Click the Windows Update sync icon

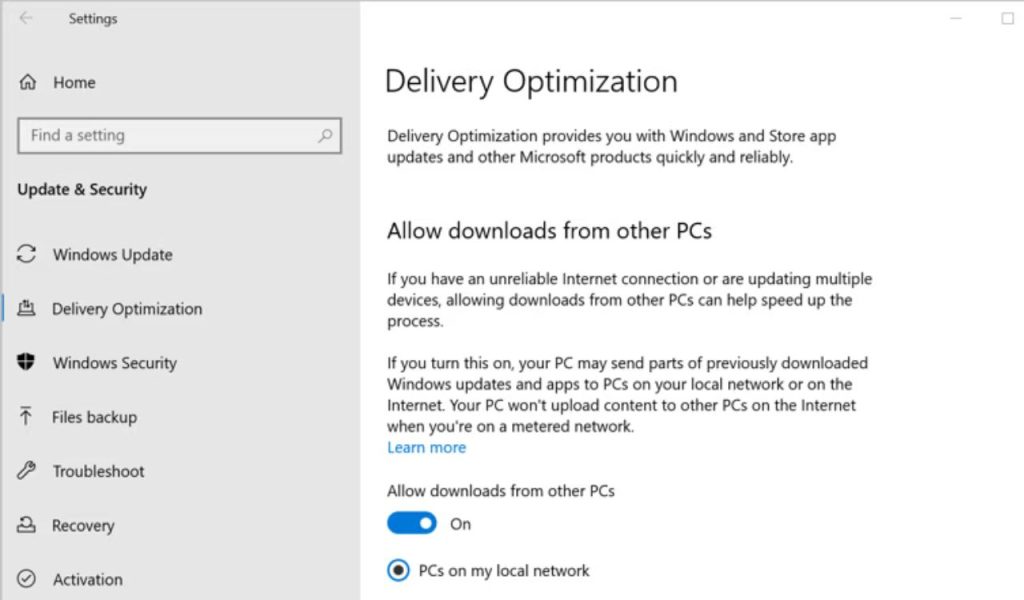point(27,254)
